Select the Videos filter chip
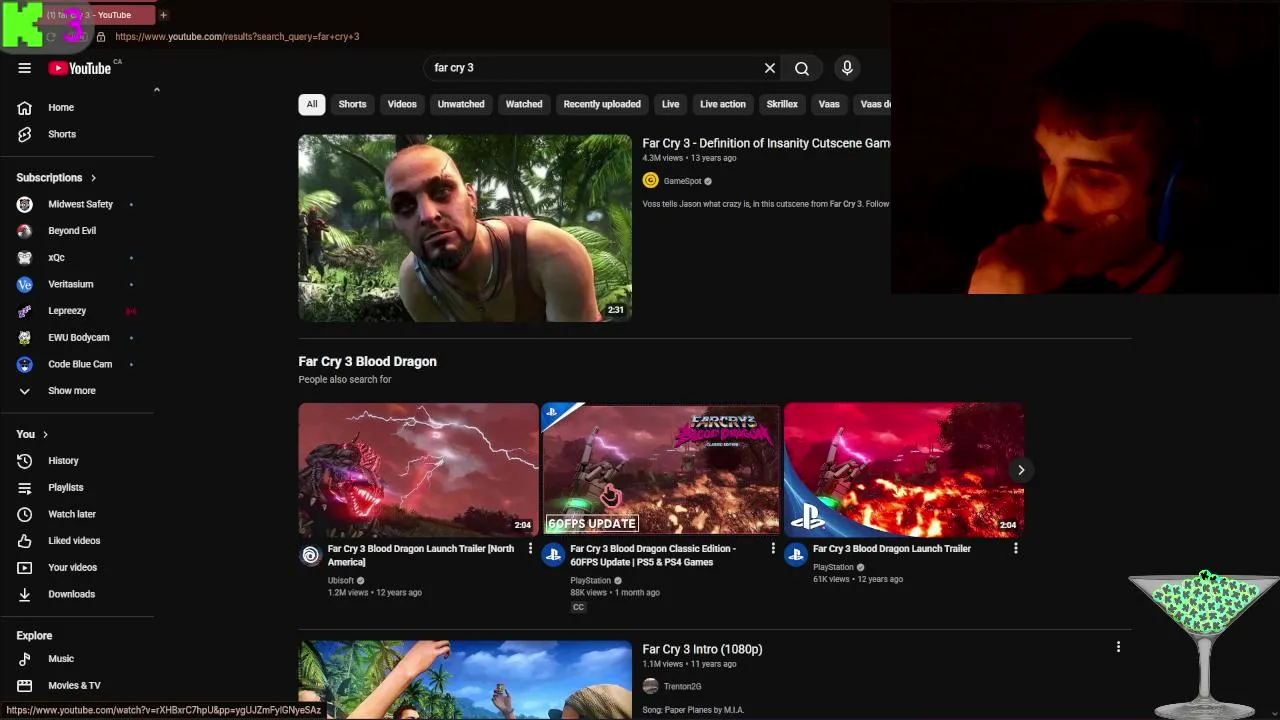 click(x=402, y=104)
